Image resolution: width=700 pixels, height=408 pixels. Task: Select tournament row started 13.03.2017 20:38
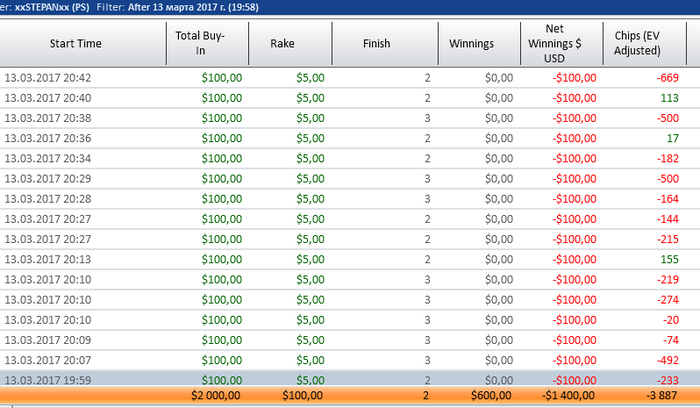point(350,118)
